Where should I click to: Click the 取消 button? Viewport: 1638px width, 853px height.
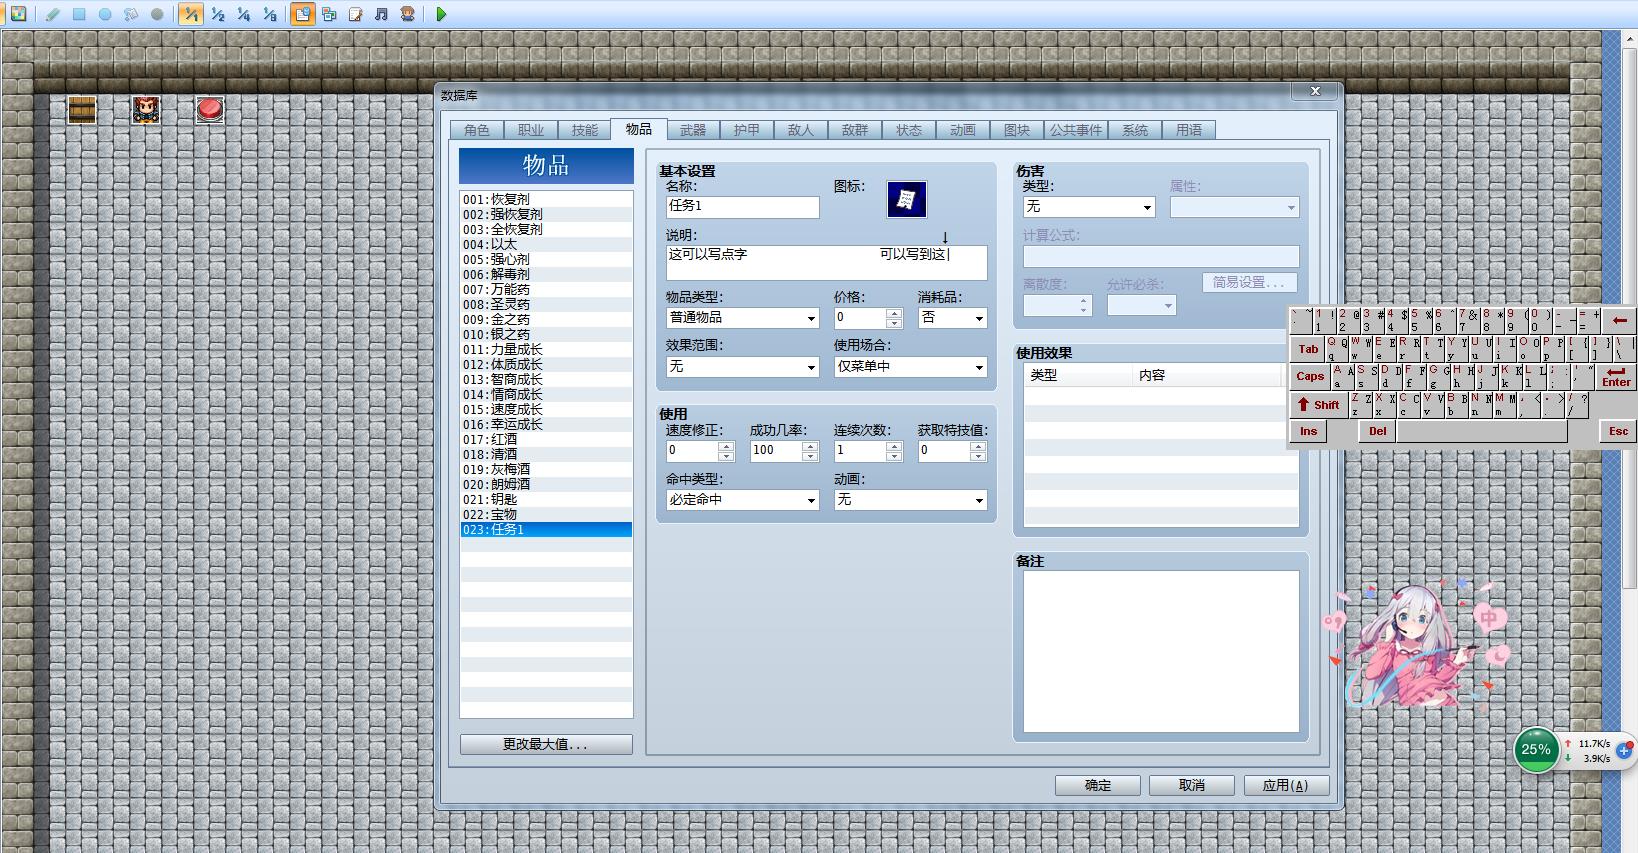(x=1192, y=786)
